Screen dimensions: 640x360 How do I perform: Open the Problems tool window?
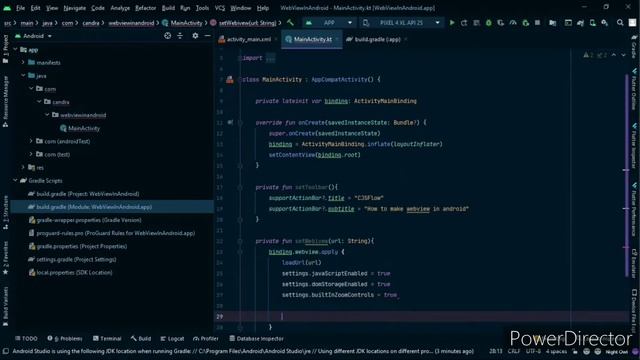pyautogui.click(x=65, y=338)
